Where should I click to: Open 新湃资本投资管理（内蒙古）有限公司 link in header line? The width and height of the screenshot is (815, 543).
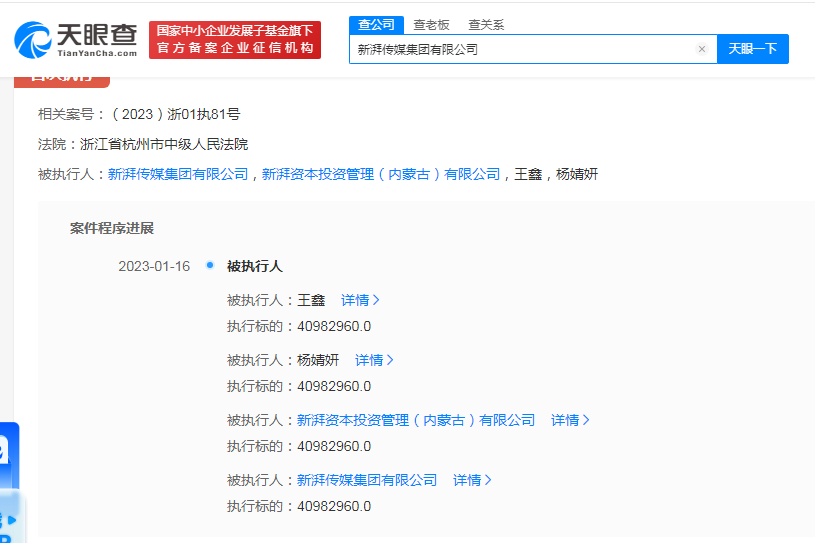point(380,174)
